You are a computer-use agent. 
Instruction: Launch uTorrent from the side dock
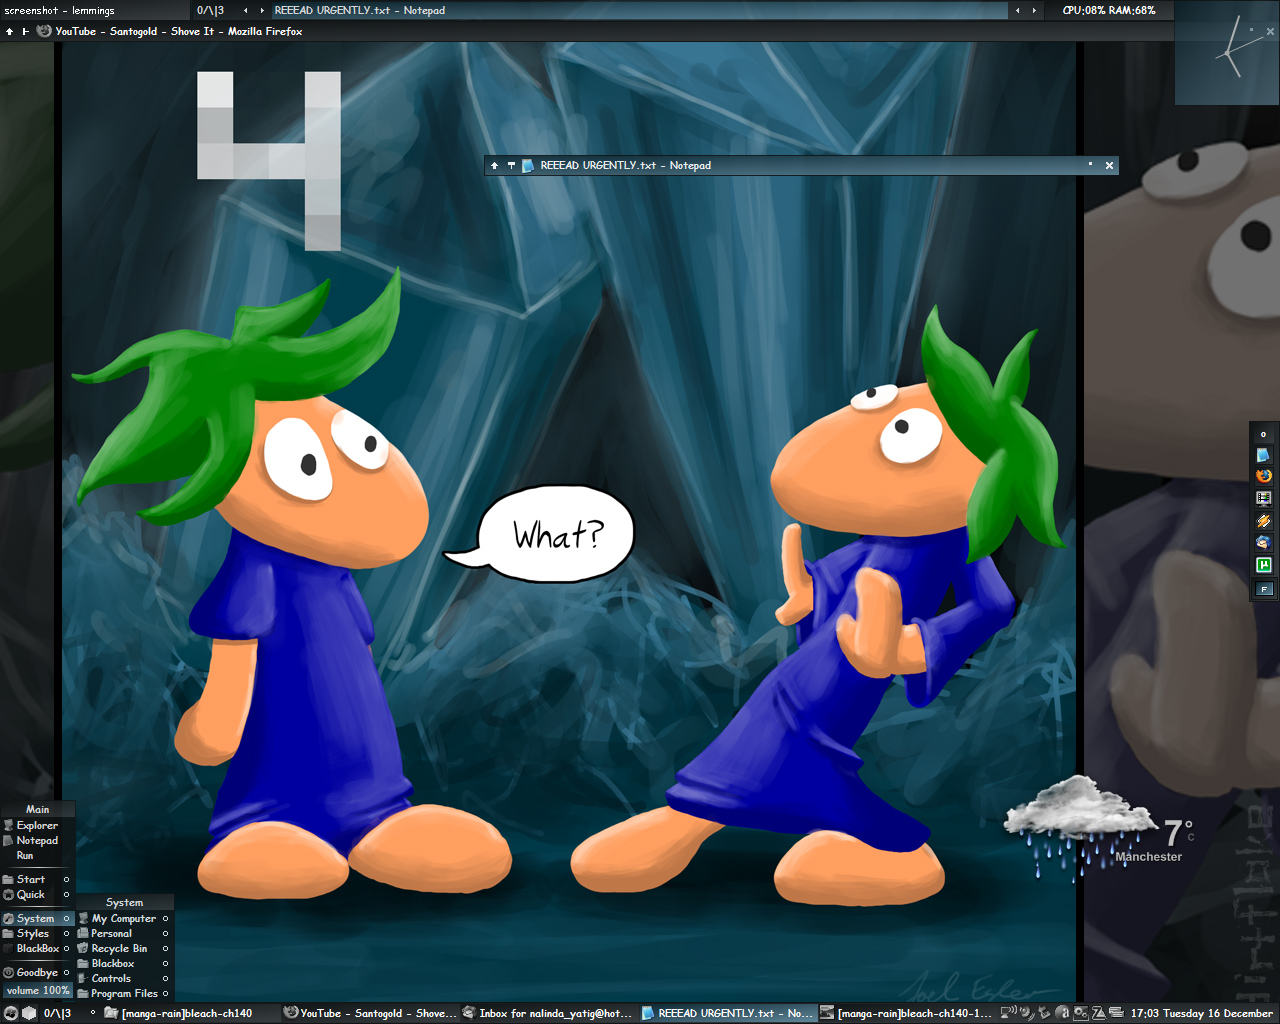pyautogui.click(x=1264, y=565)
